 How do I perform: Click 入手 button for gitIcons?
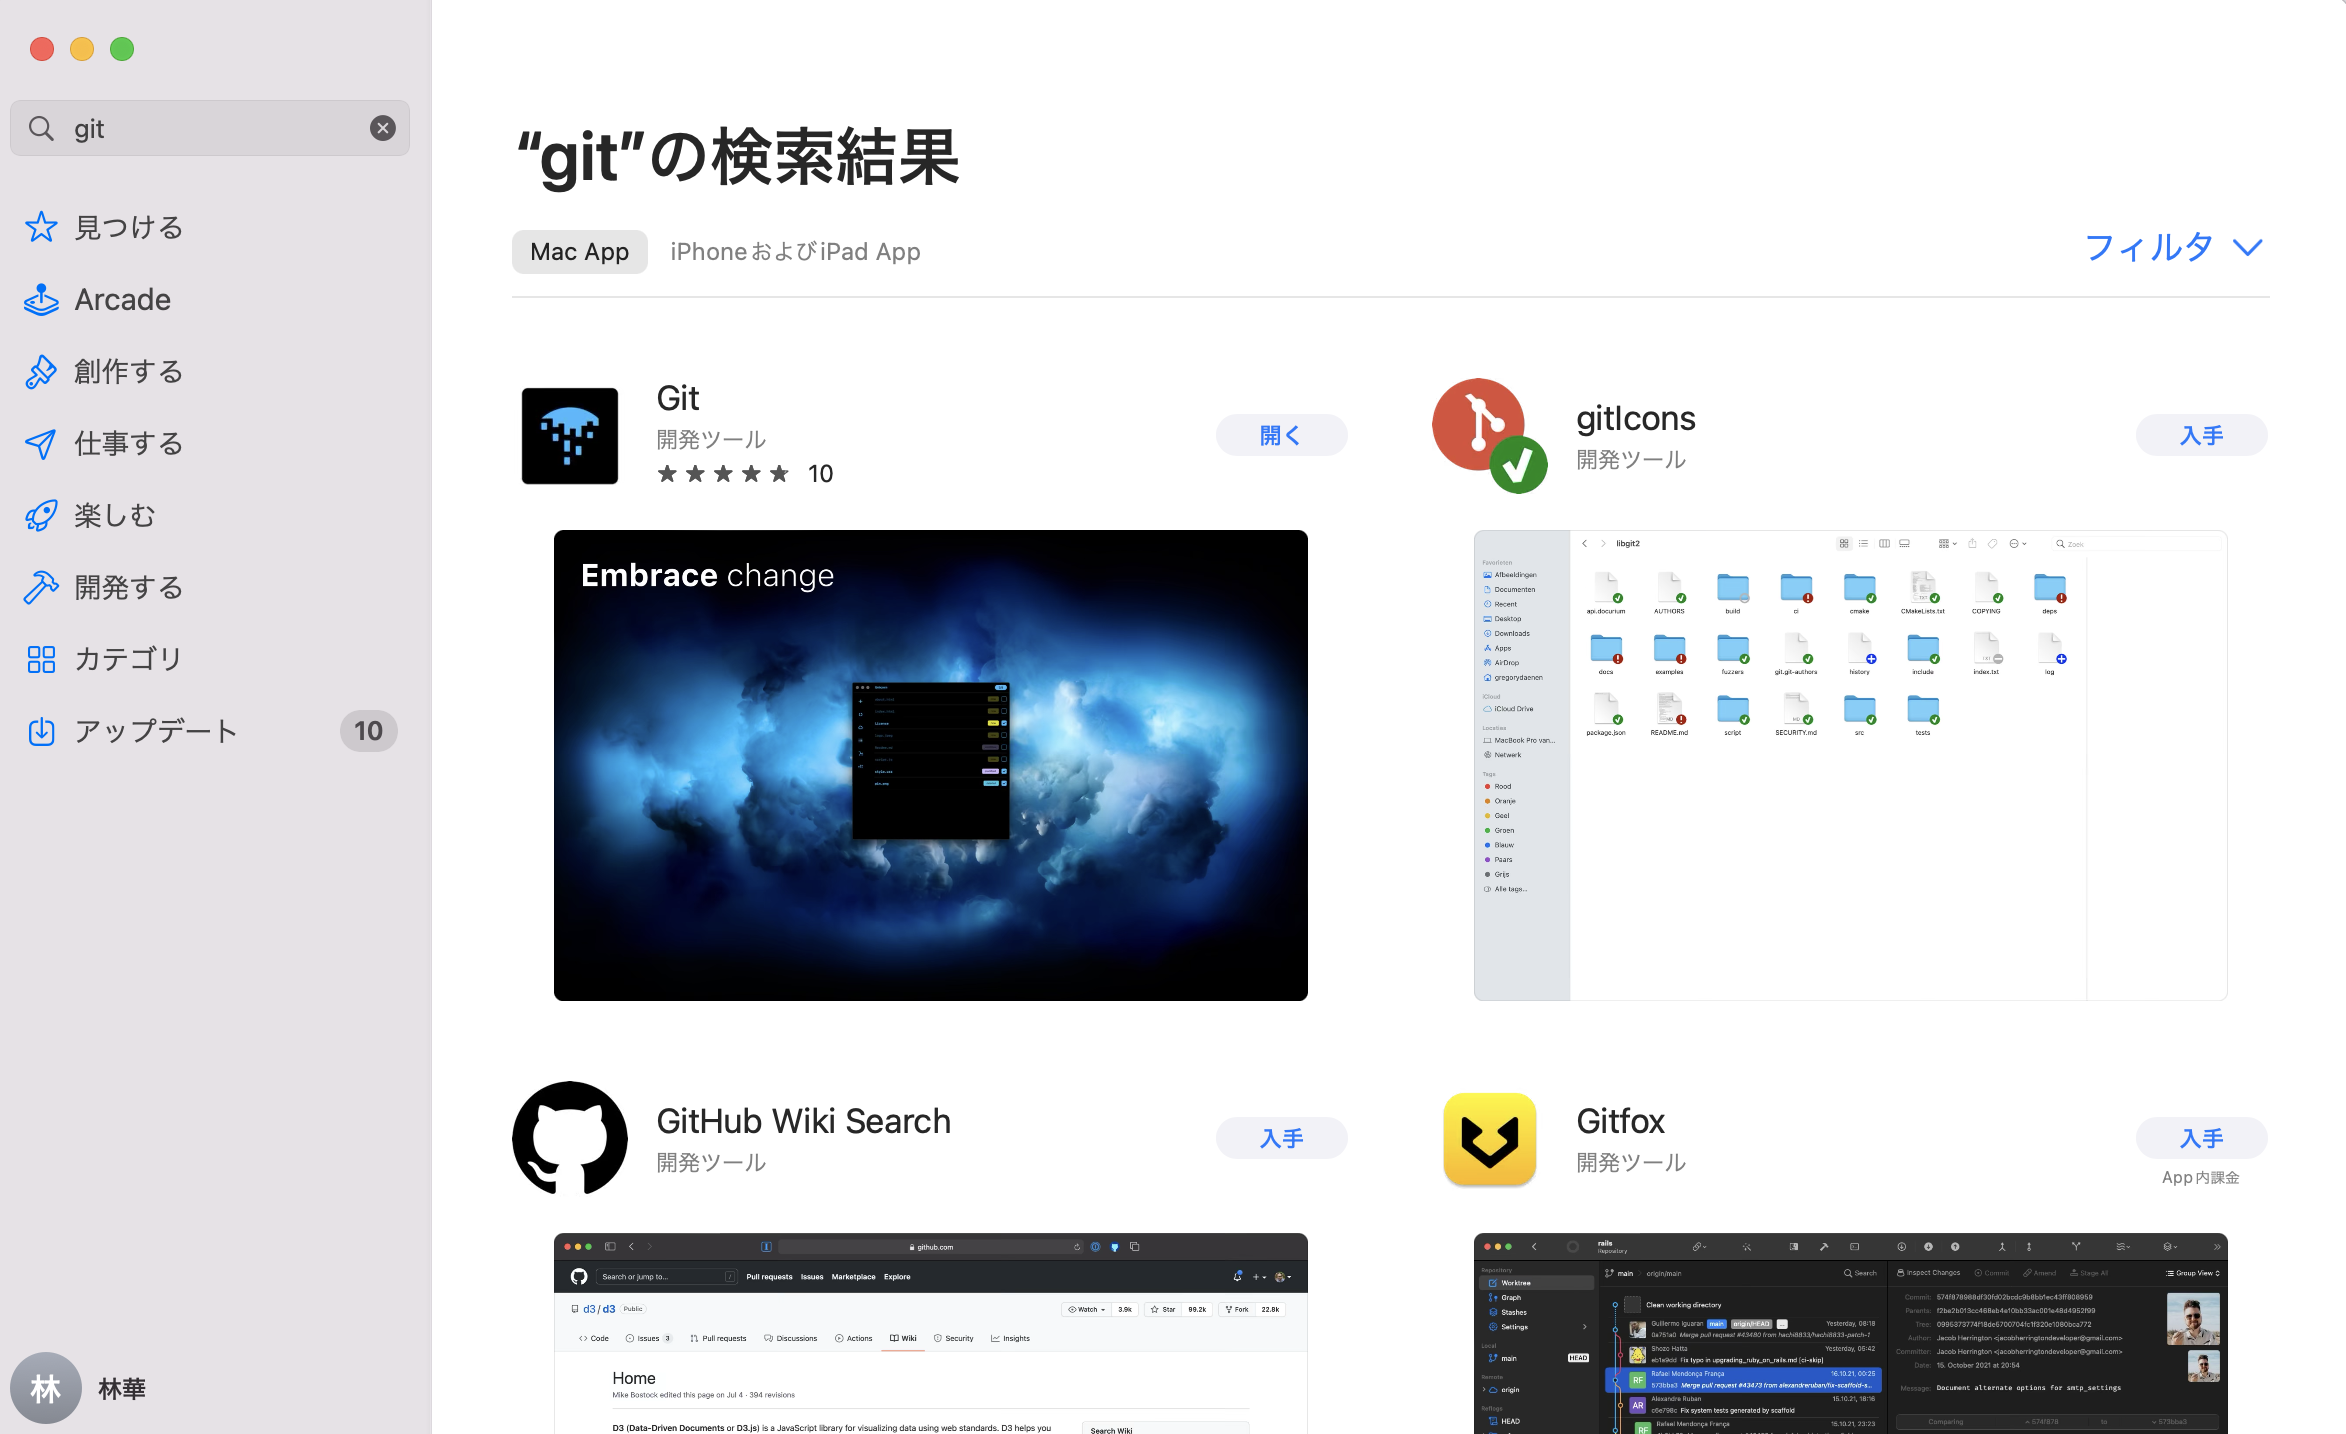click(x=2201, y=435)
